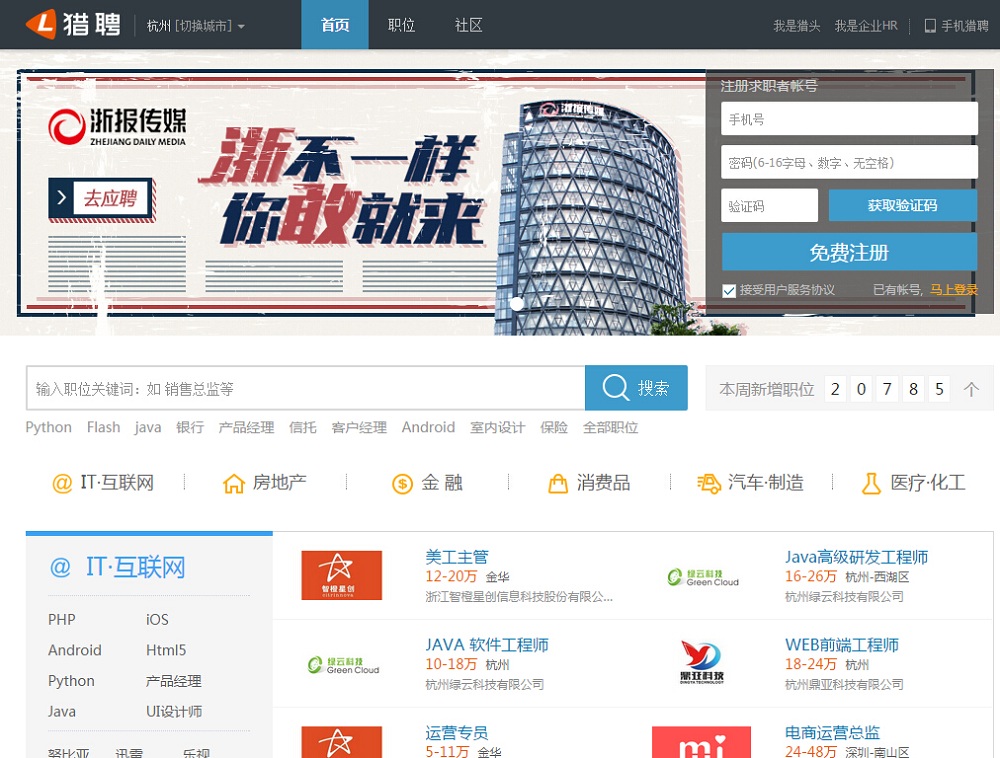Select the 首页 navigation tab
This screenshot has height=758, width=1000.
pyautogui.click(x=335, y=25)
